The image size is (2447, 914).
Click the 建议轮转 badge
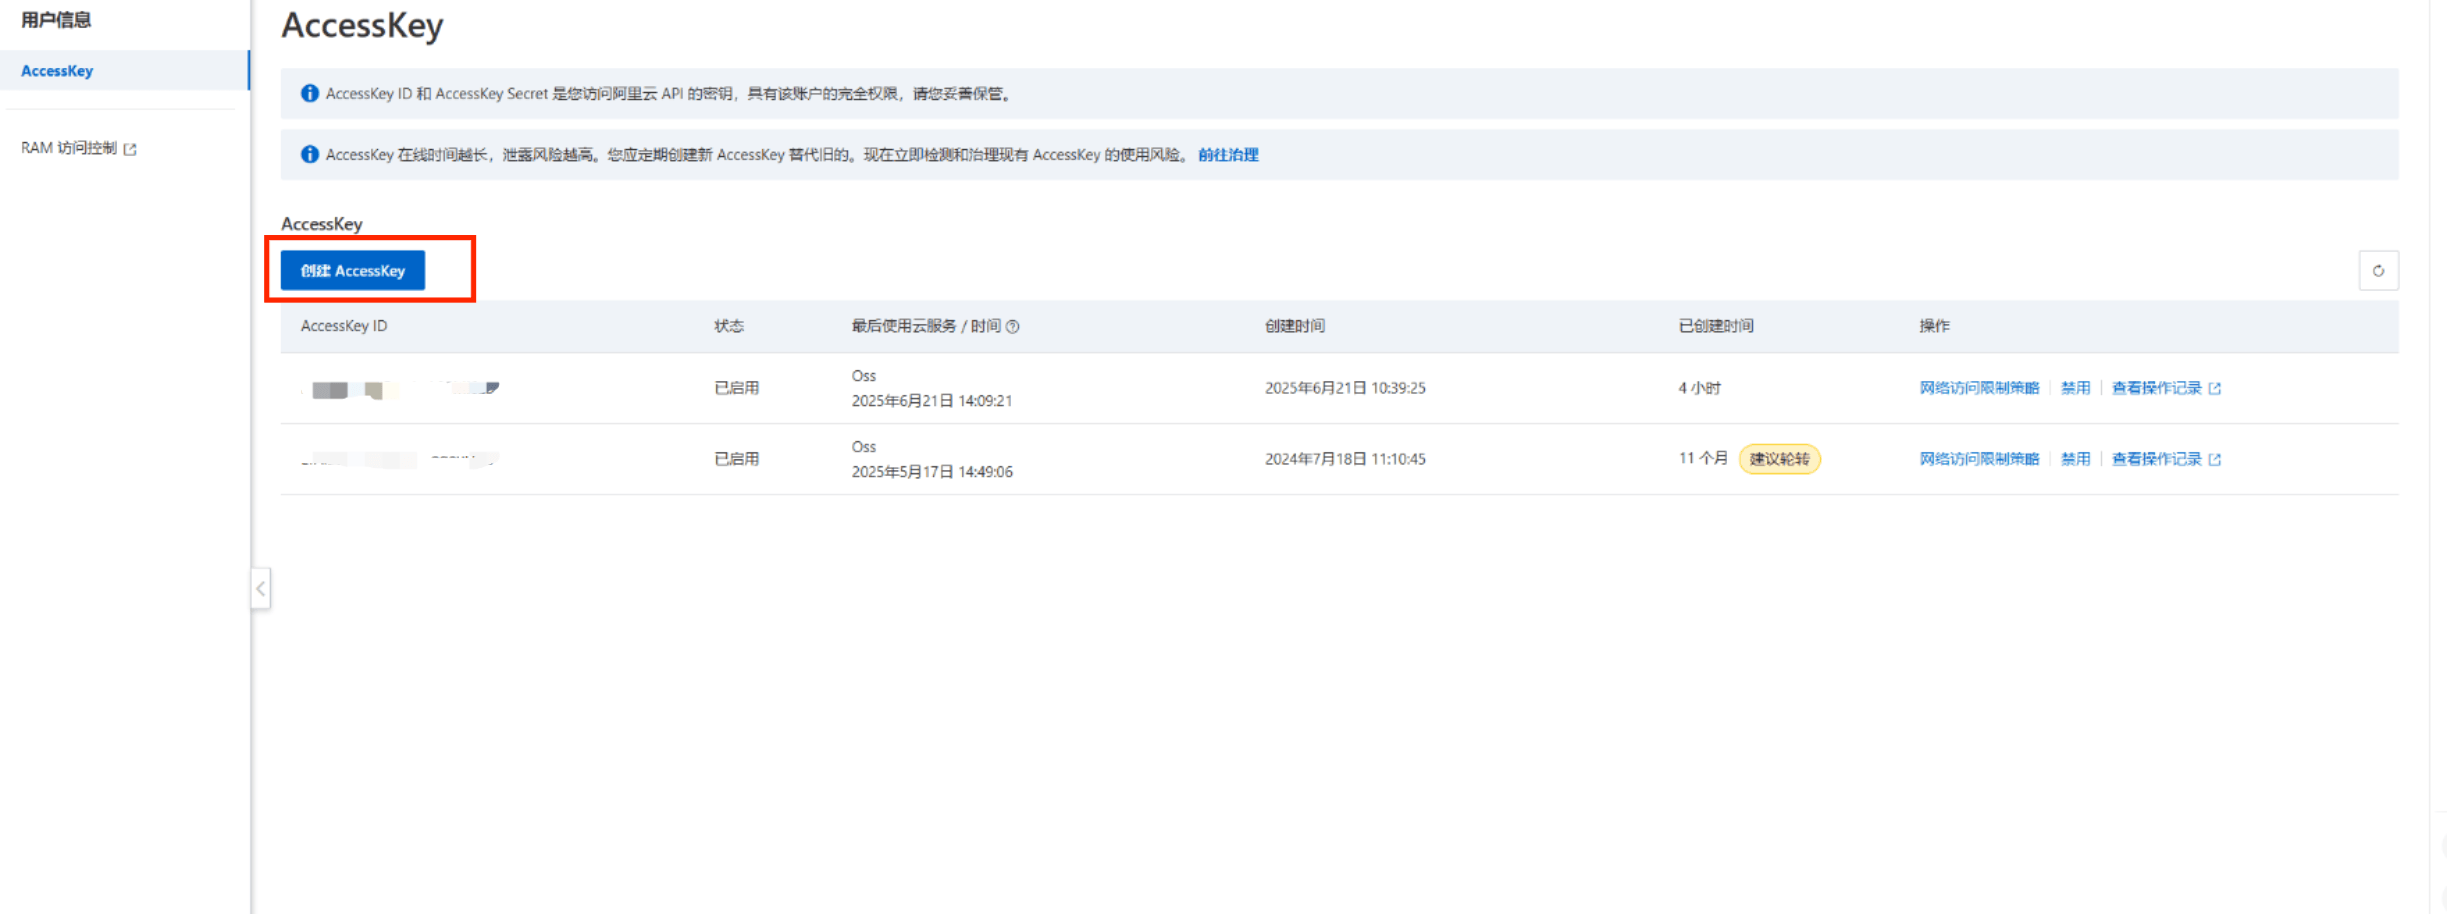click(1779, 459)
